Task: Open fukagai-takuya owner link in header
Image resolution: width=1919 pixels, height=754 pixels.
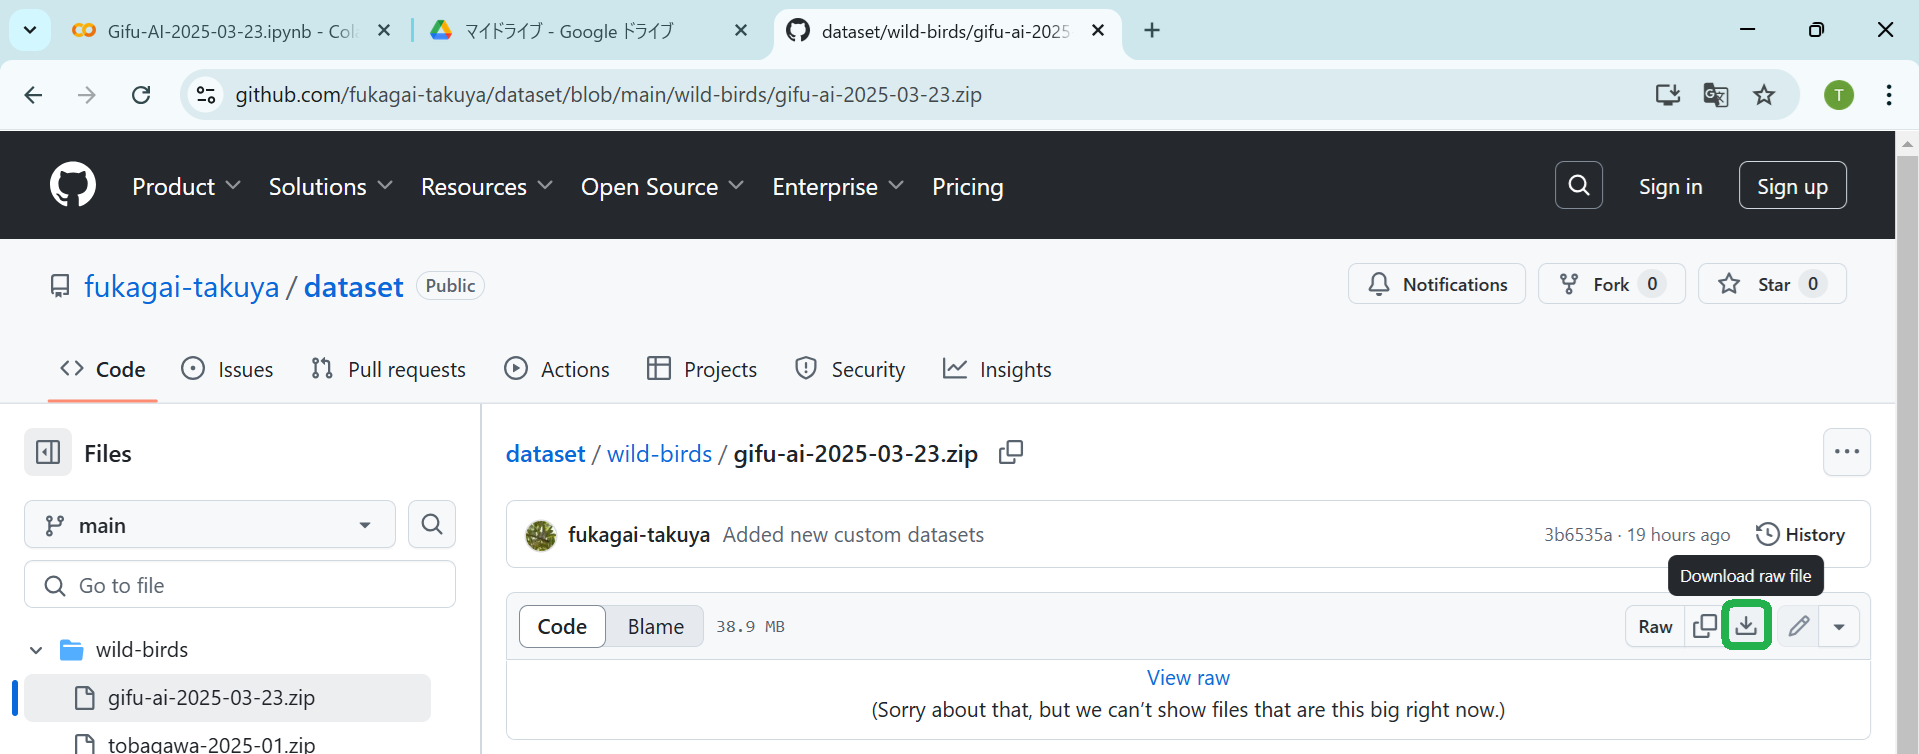Action: pyautogui.click(x=182, y=287)
